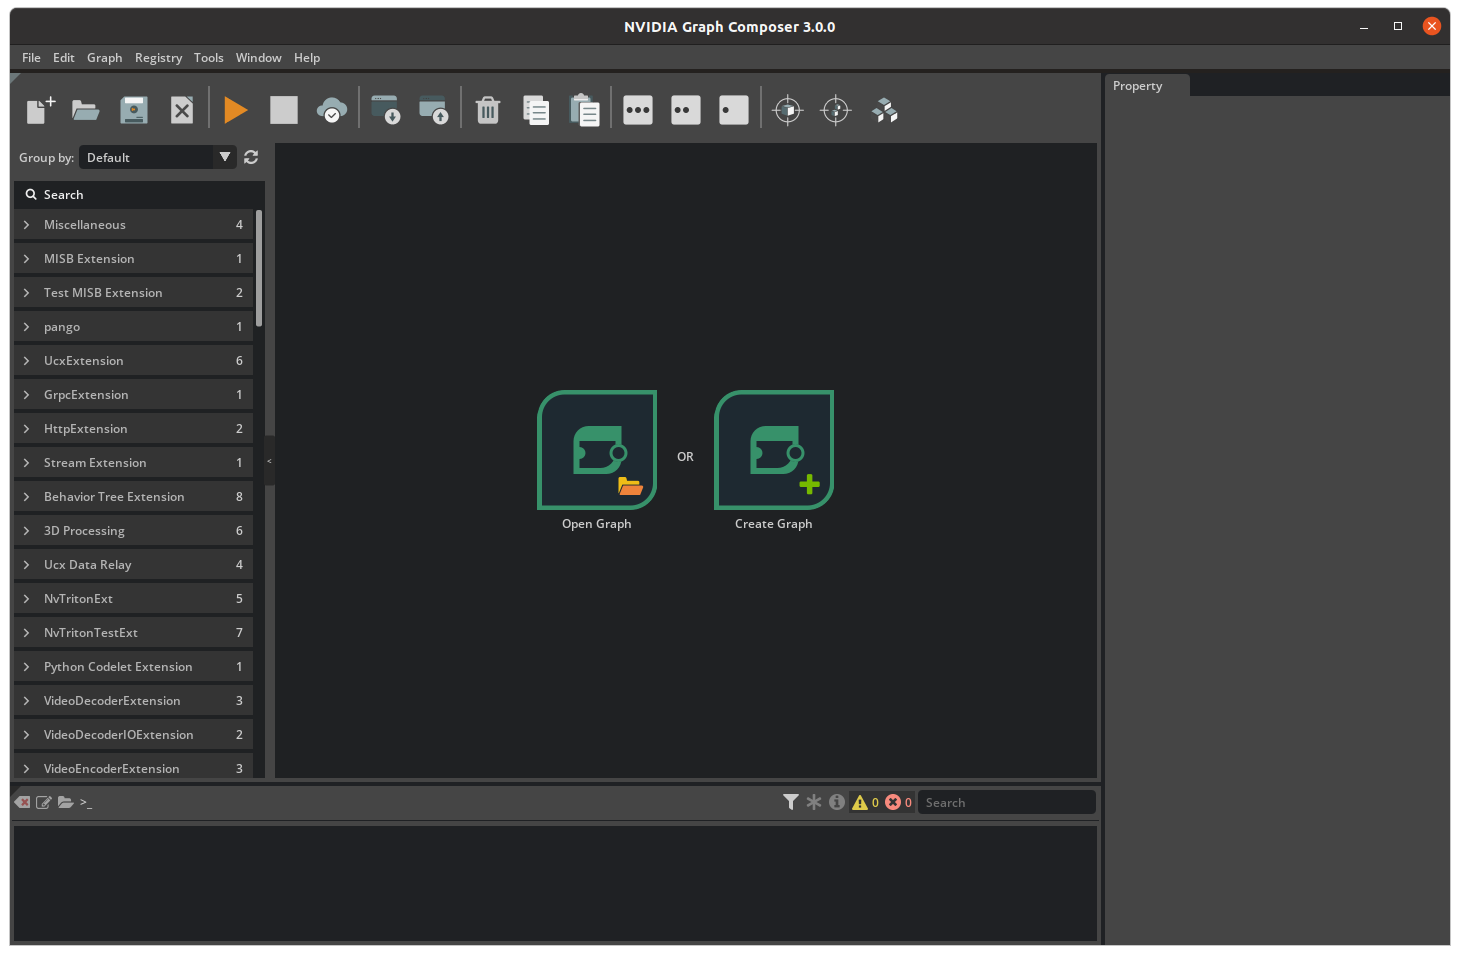Select the Python Codelet Extension row
The width and height of the screenshot is (1460, 955).
coord(134,667)
